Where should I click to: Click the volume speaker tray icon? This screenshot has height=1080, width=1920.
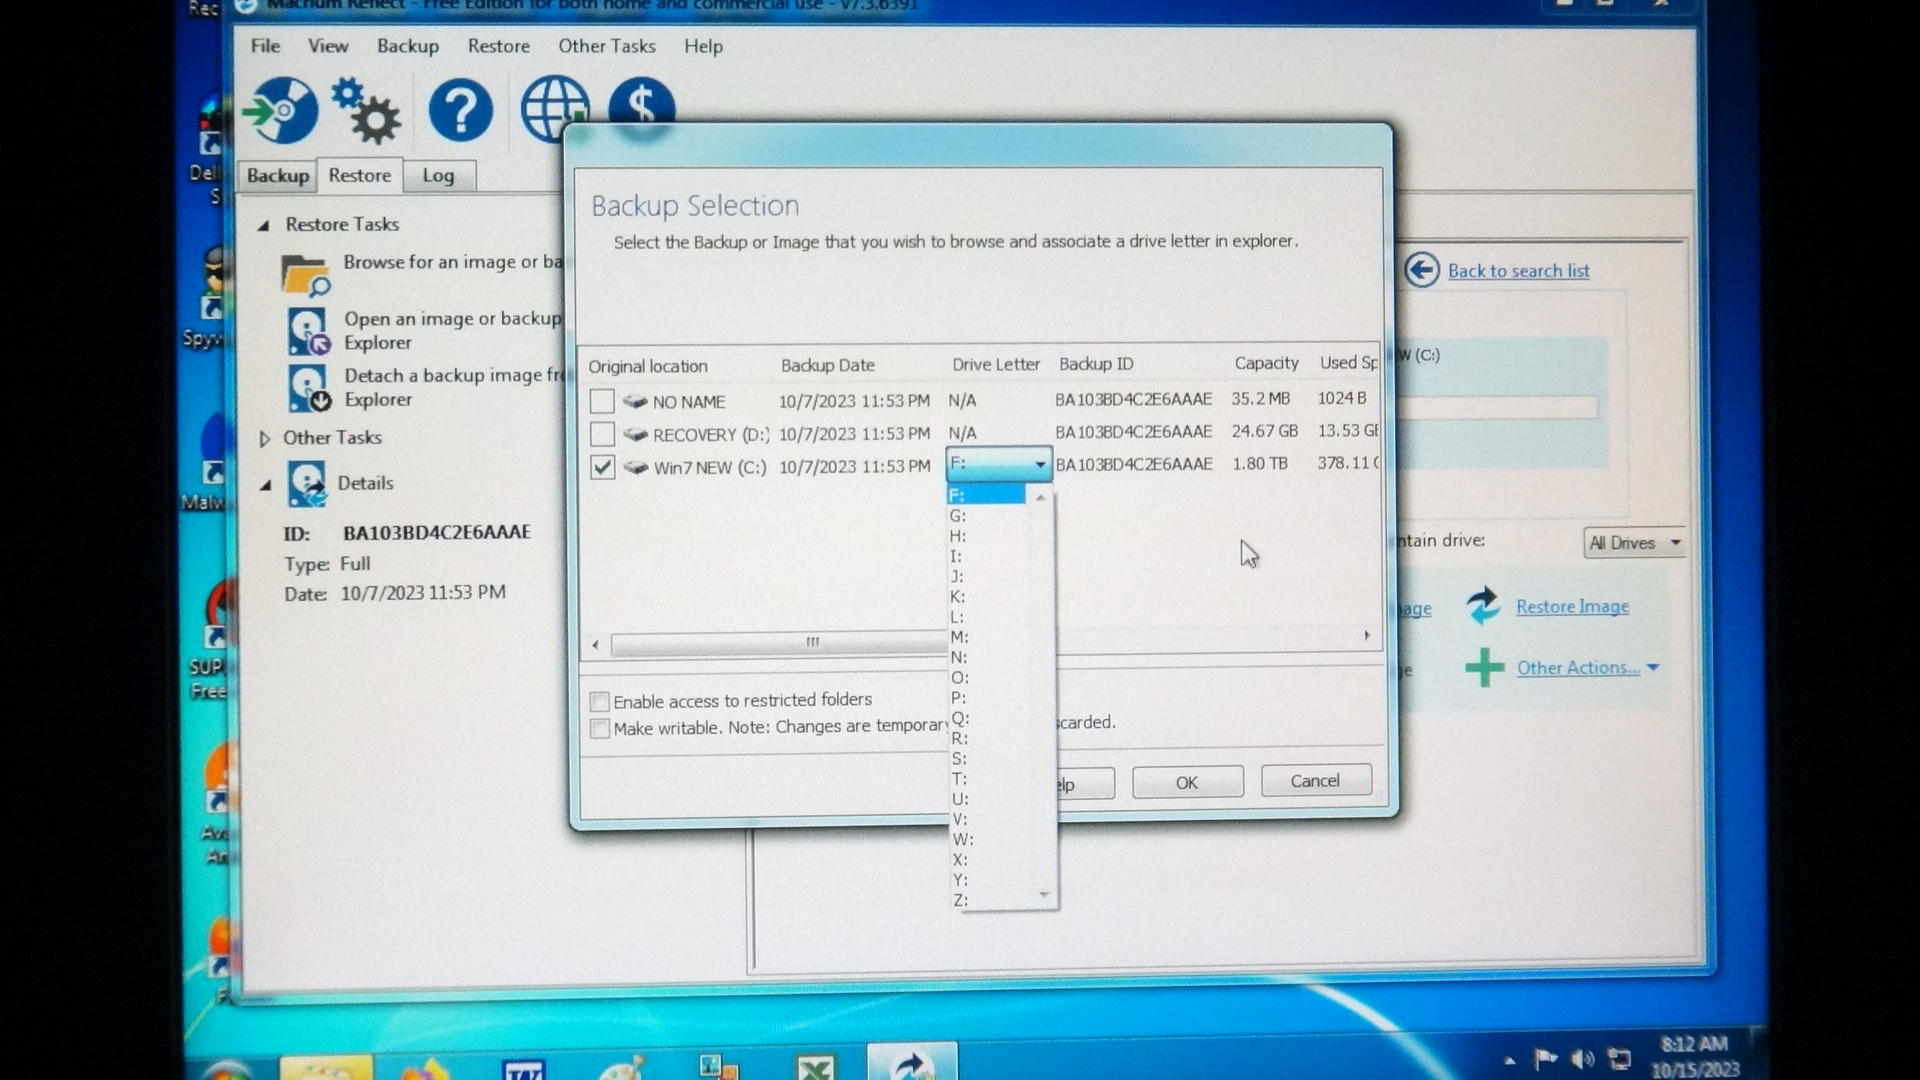1582,1058
